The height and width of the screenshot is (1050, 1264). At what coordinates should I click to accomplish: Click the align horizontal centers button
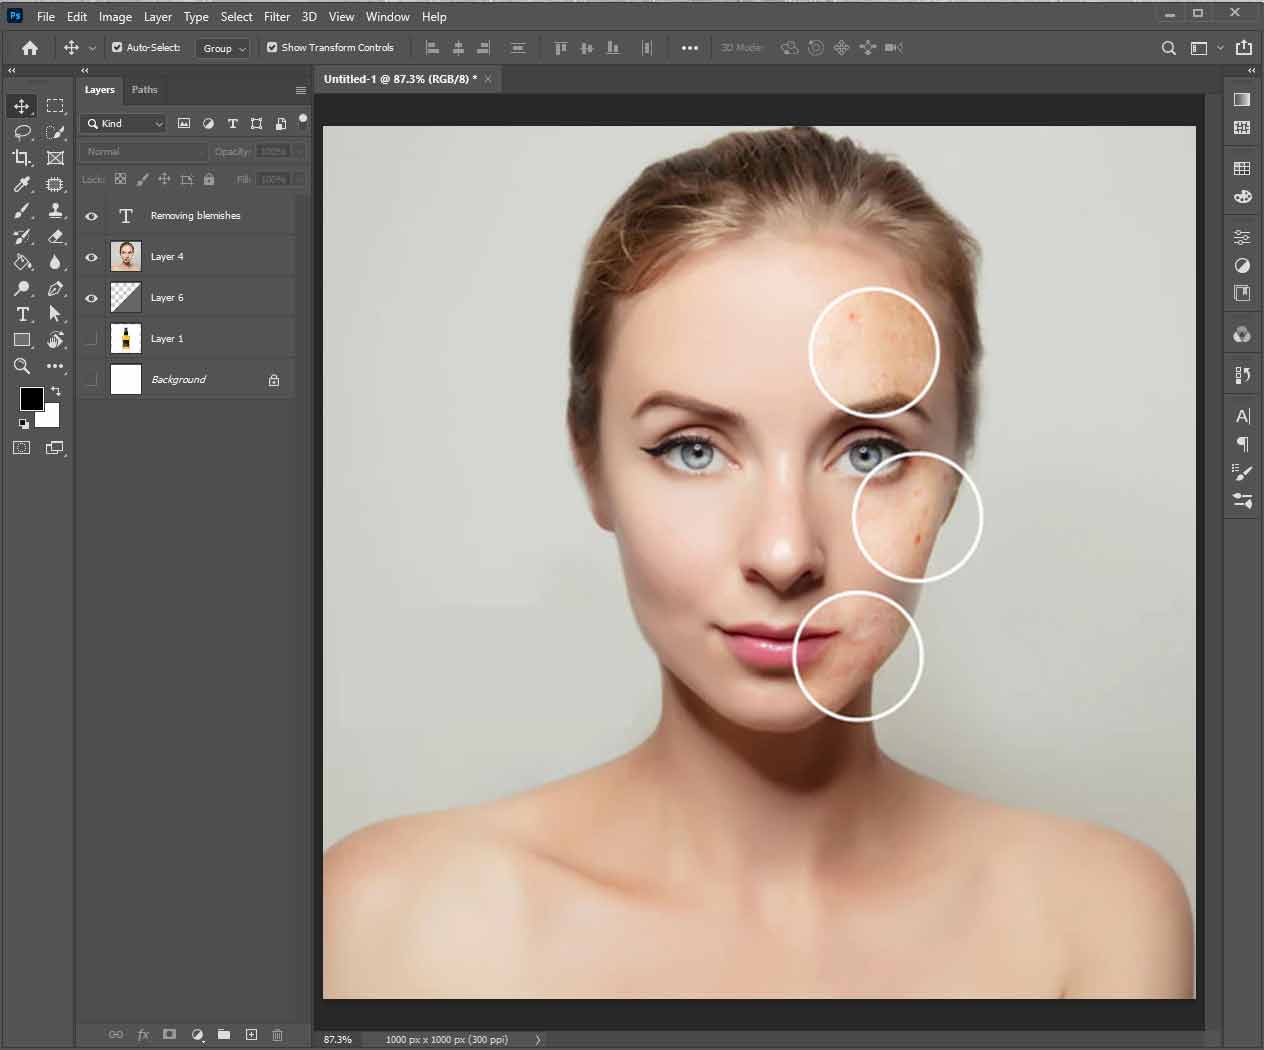pyautogui.click(x=458, y=47)
